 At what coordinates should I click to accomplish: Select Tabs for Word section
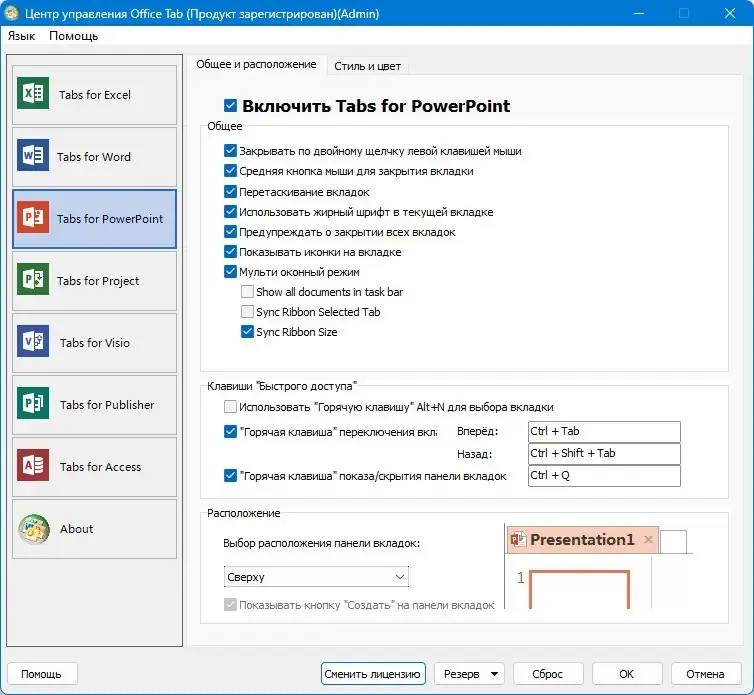(94, 157)
